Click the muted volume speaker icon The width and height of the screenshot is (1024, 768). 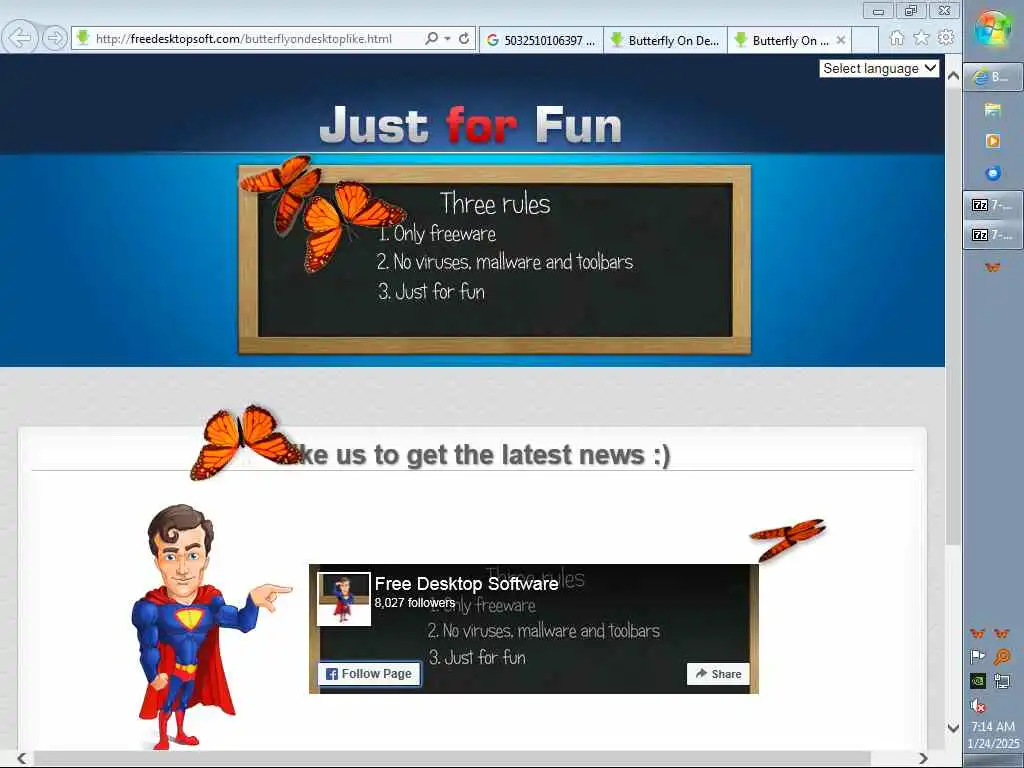pyautogui.click(x=978, y=706)
